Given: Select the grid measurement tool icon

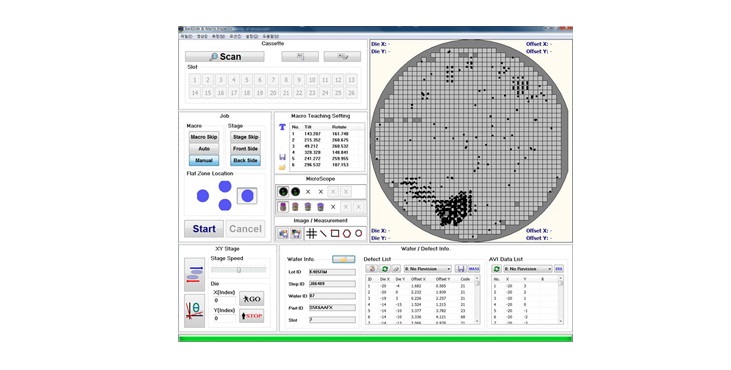Looking at the screenshot, I should [311, 233].
